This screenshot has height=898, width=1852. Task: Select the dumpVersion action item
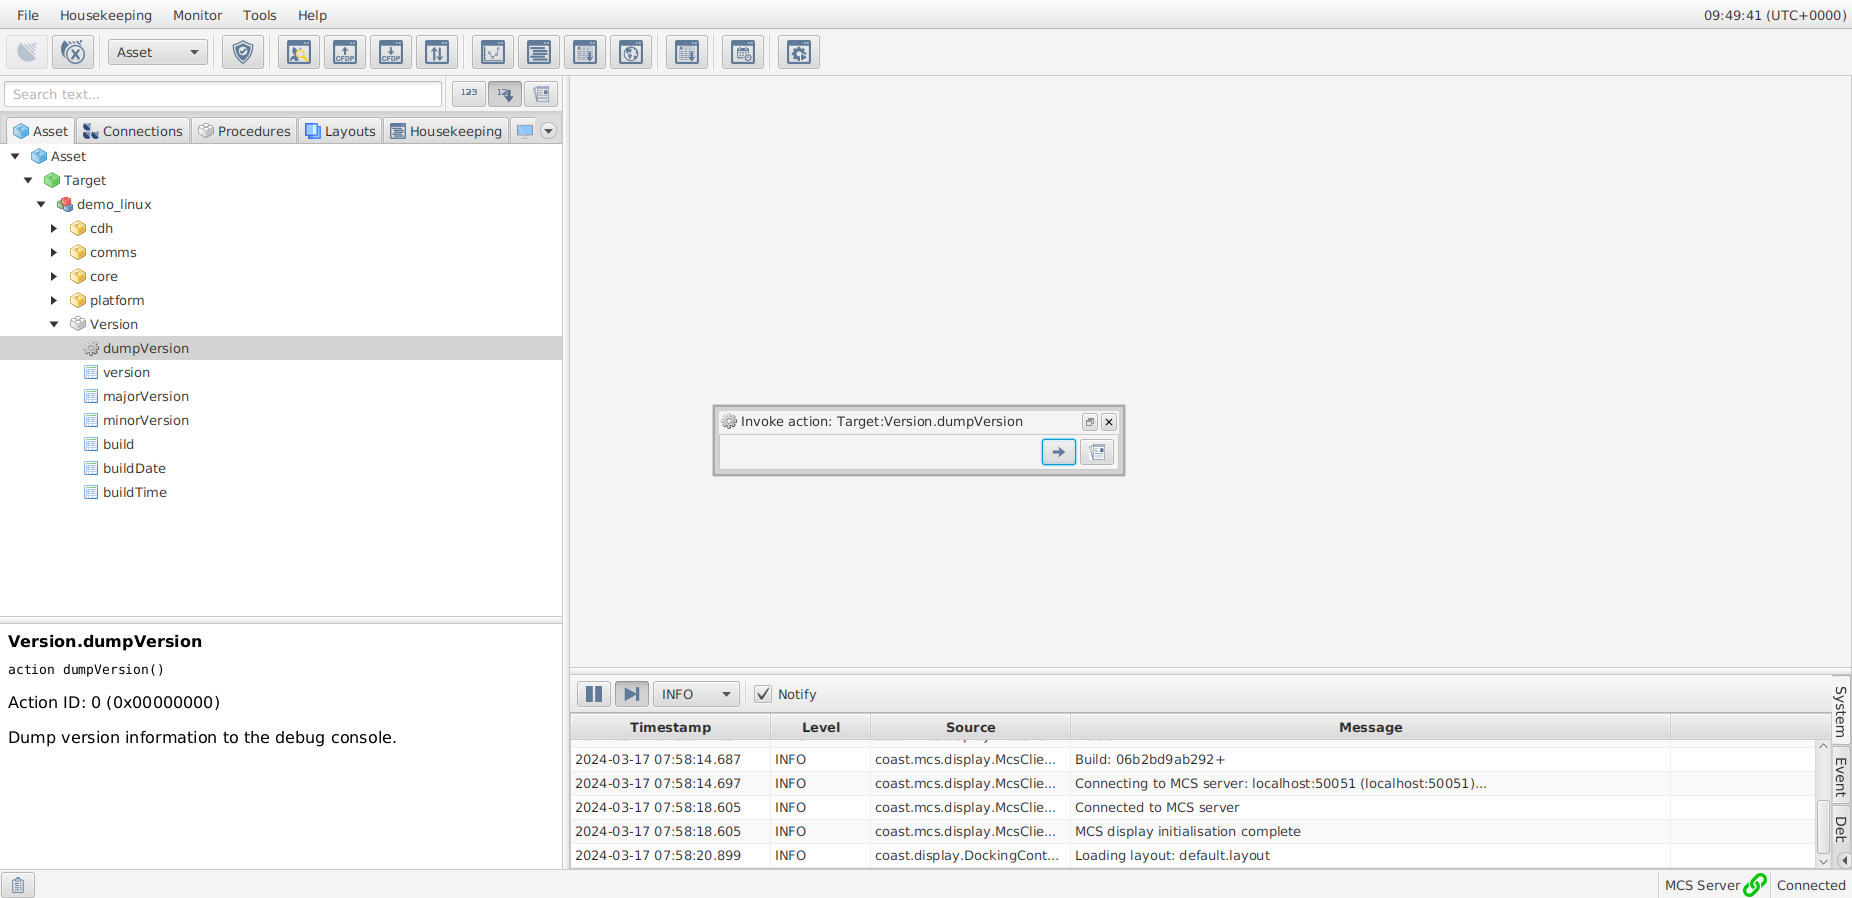[281, 348]
